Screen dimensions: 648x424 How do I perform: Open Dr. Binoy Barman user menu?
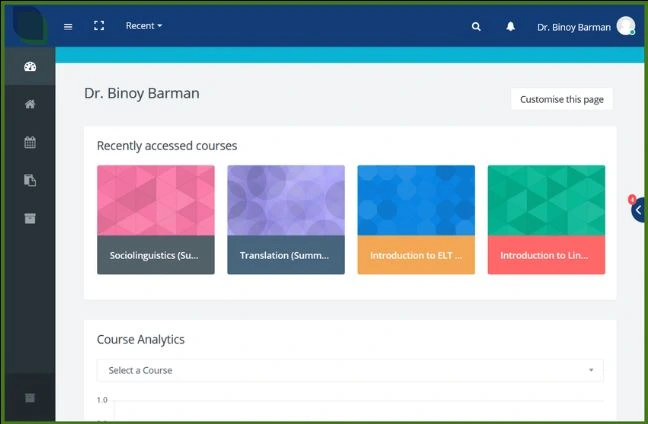click(x=573, y=27)
